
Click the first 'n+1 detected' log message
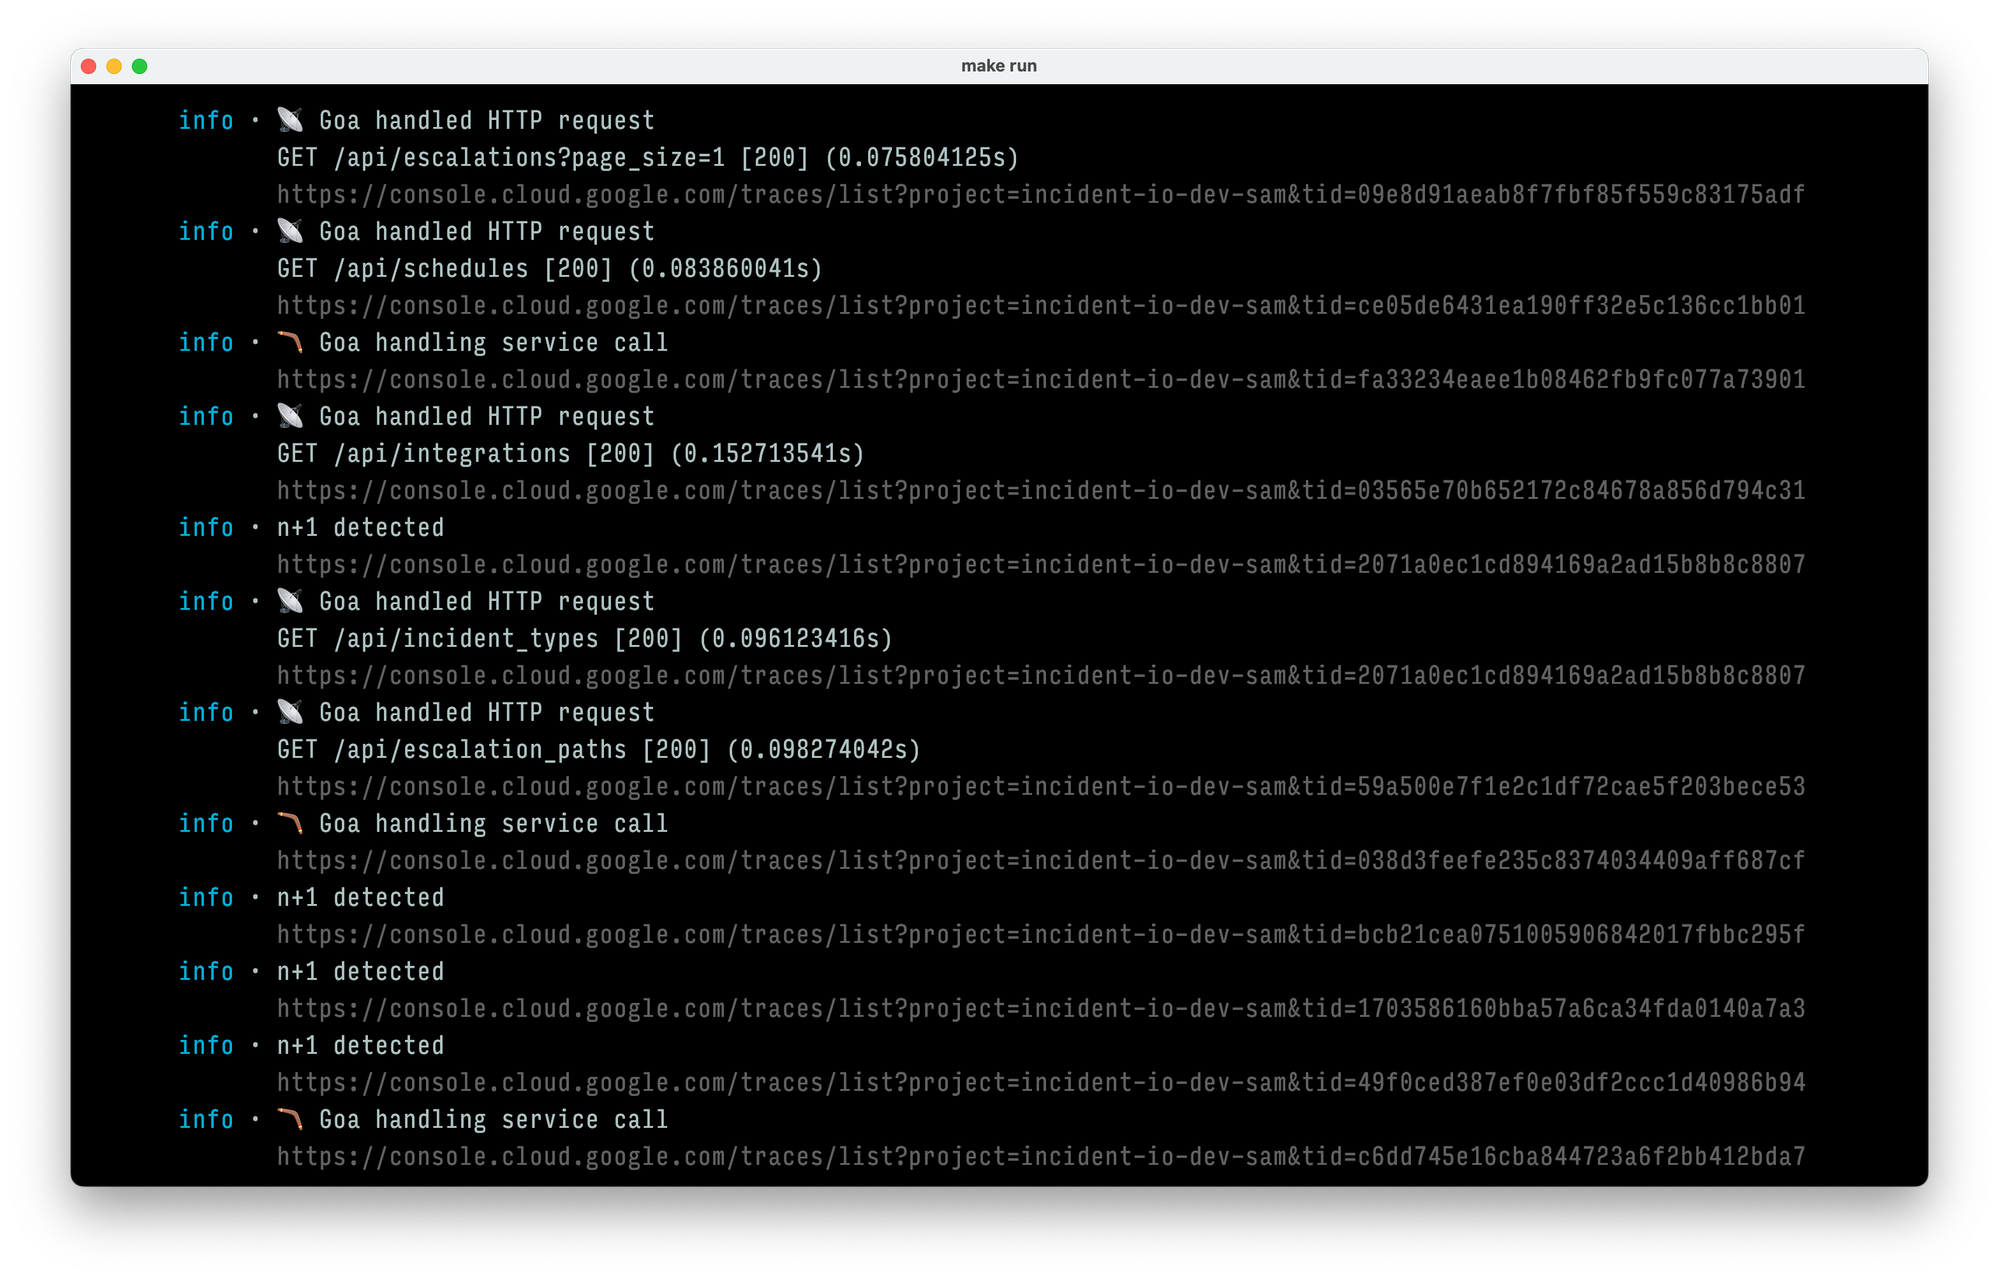[360, 527]
